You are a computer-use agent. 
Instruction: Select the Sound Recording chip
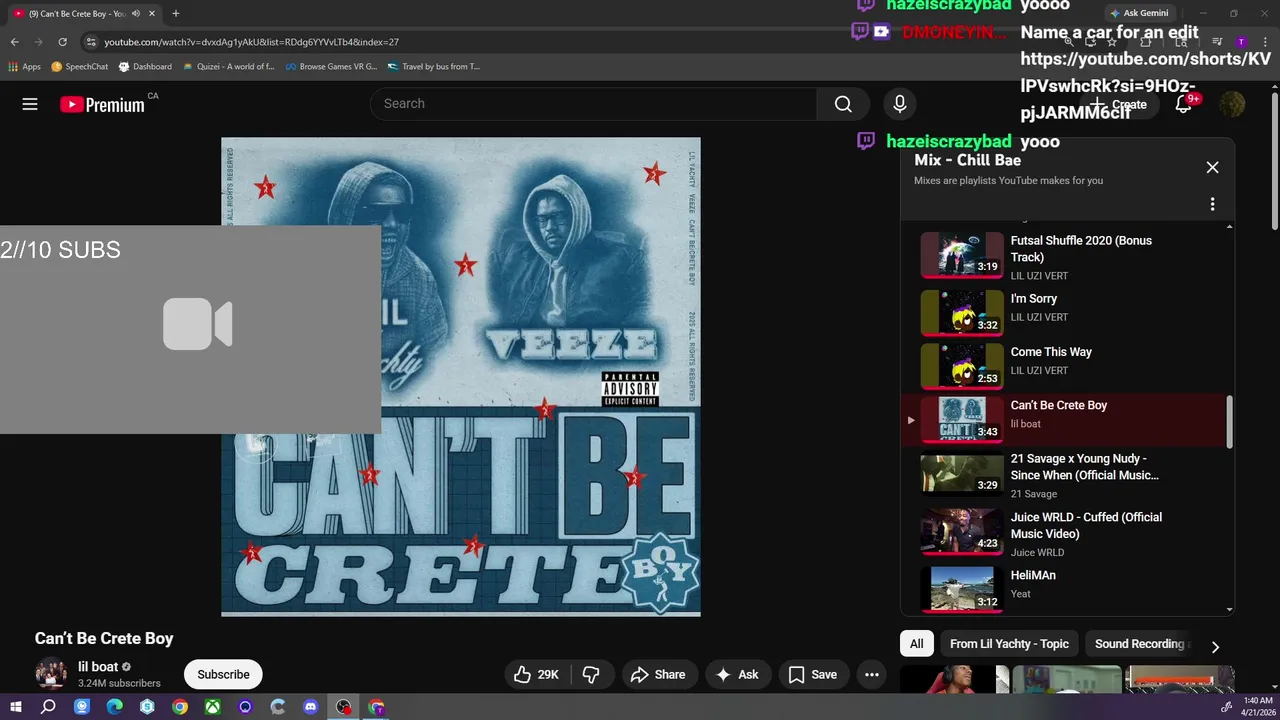coord(1140,644)
